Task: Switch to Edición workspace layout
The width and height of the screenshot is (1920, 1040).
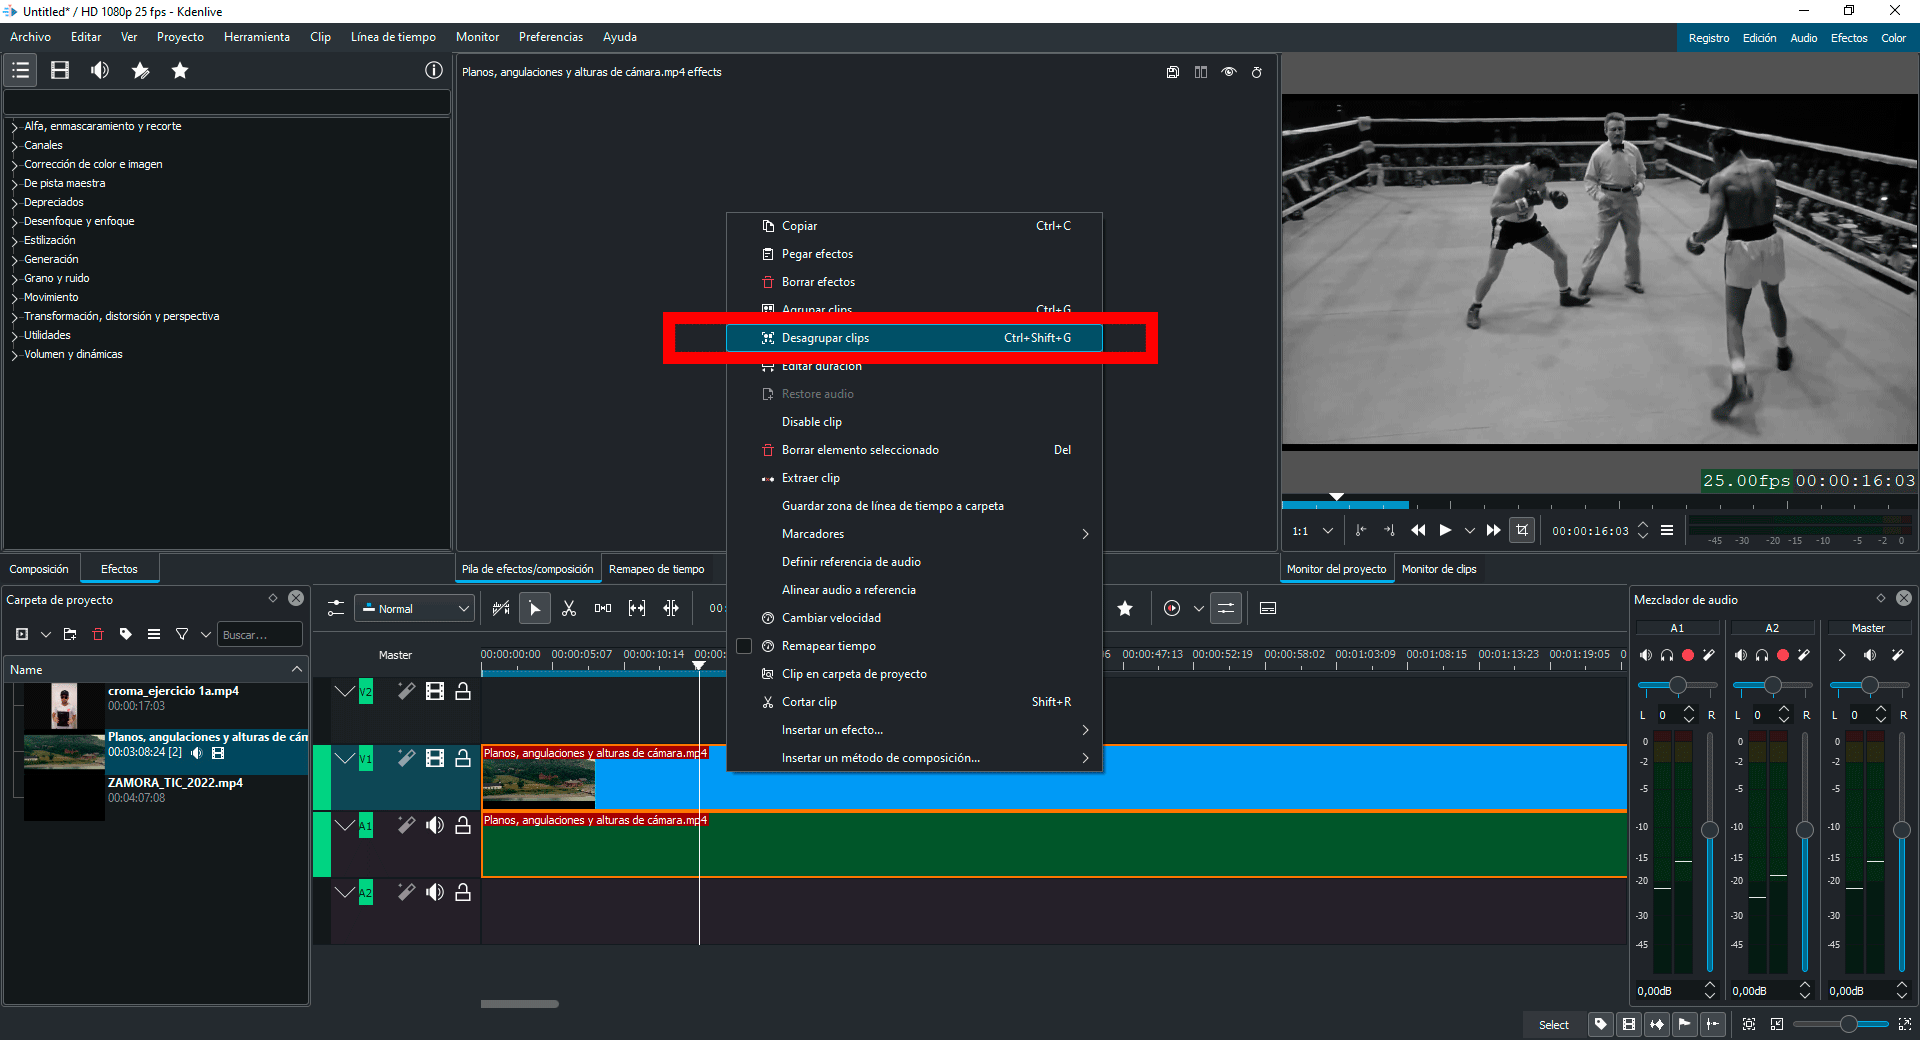Action: (x=1759, y=38)
